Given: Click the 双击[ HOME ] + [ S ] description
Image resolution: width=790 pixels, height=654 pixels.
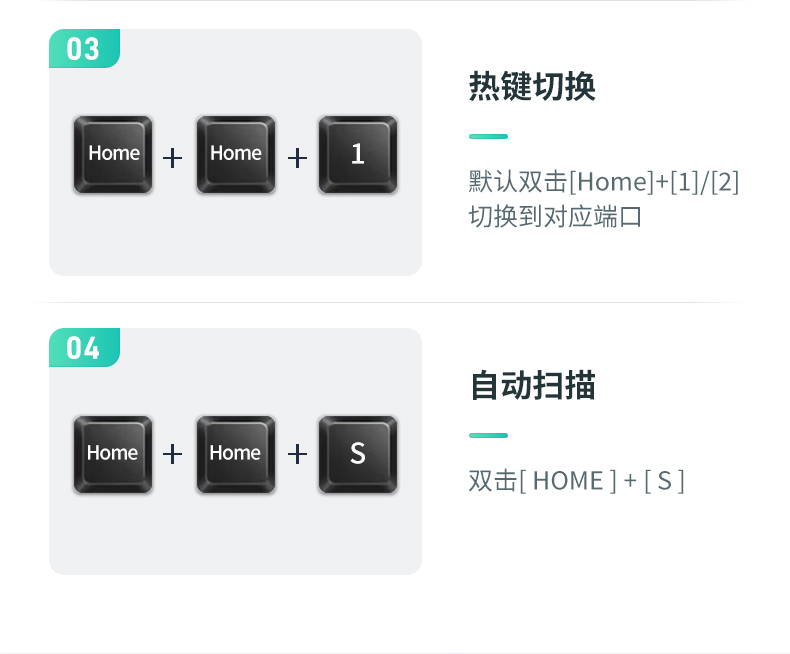Looking at the screenshot, I should coord(576,481).
